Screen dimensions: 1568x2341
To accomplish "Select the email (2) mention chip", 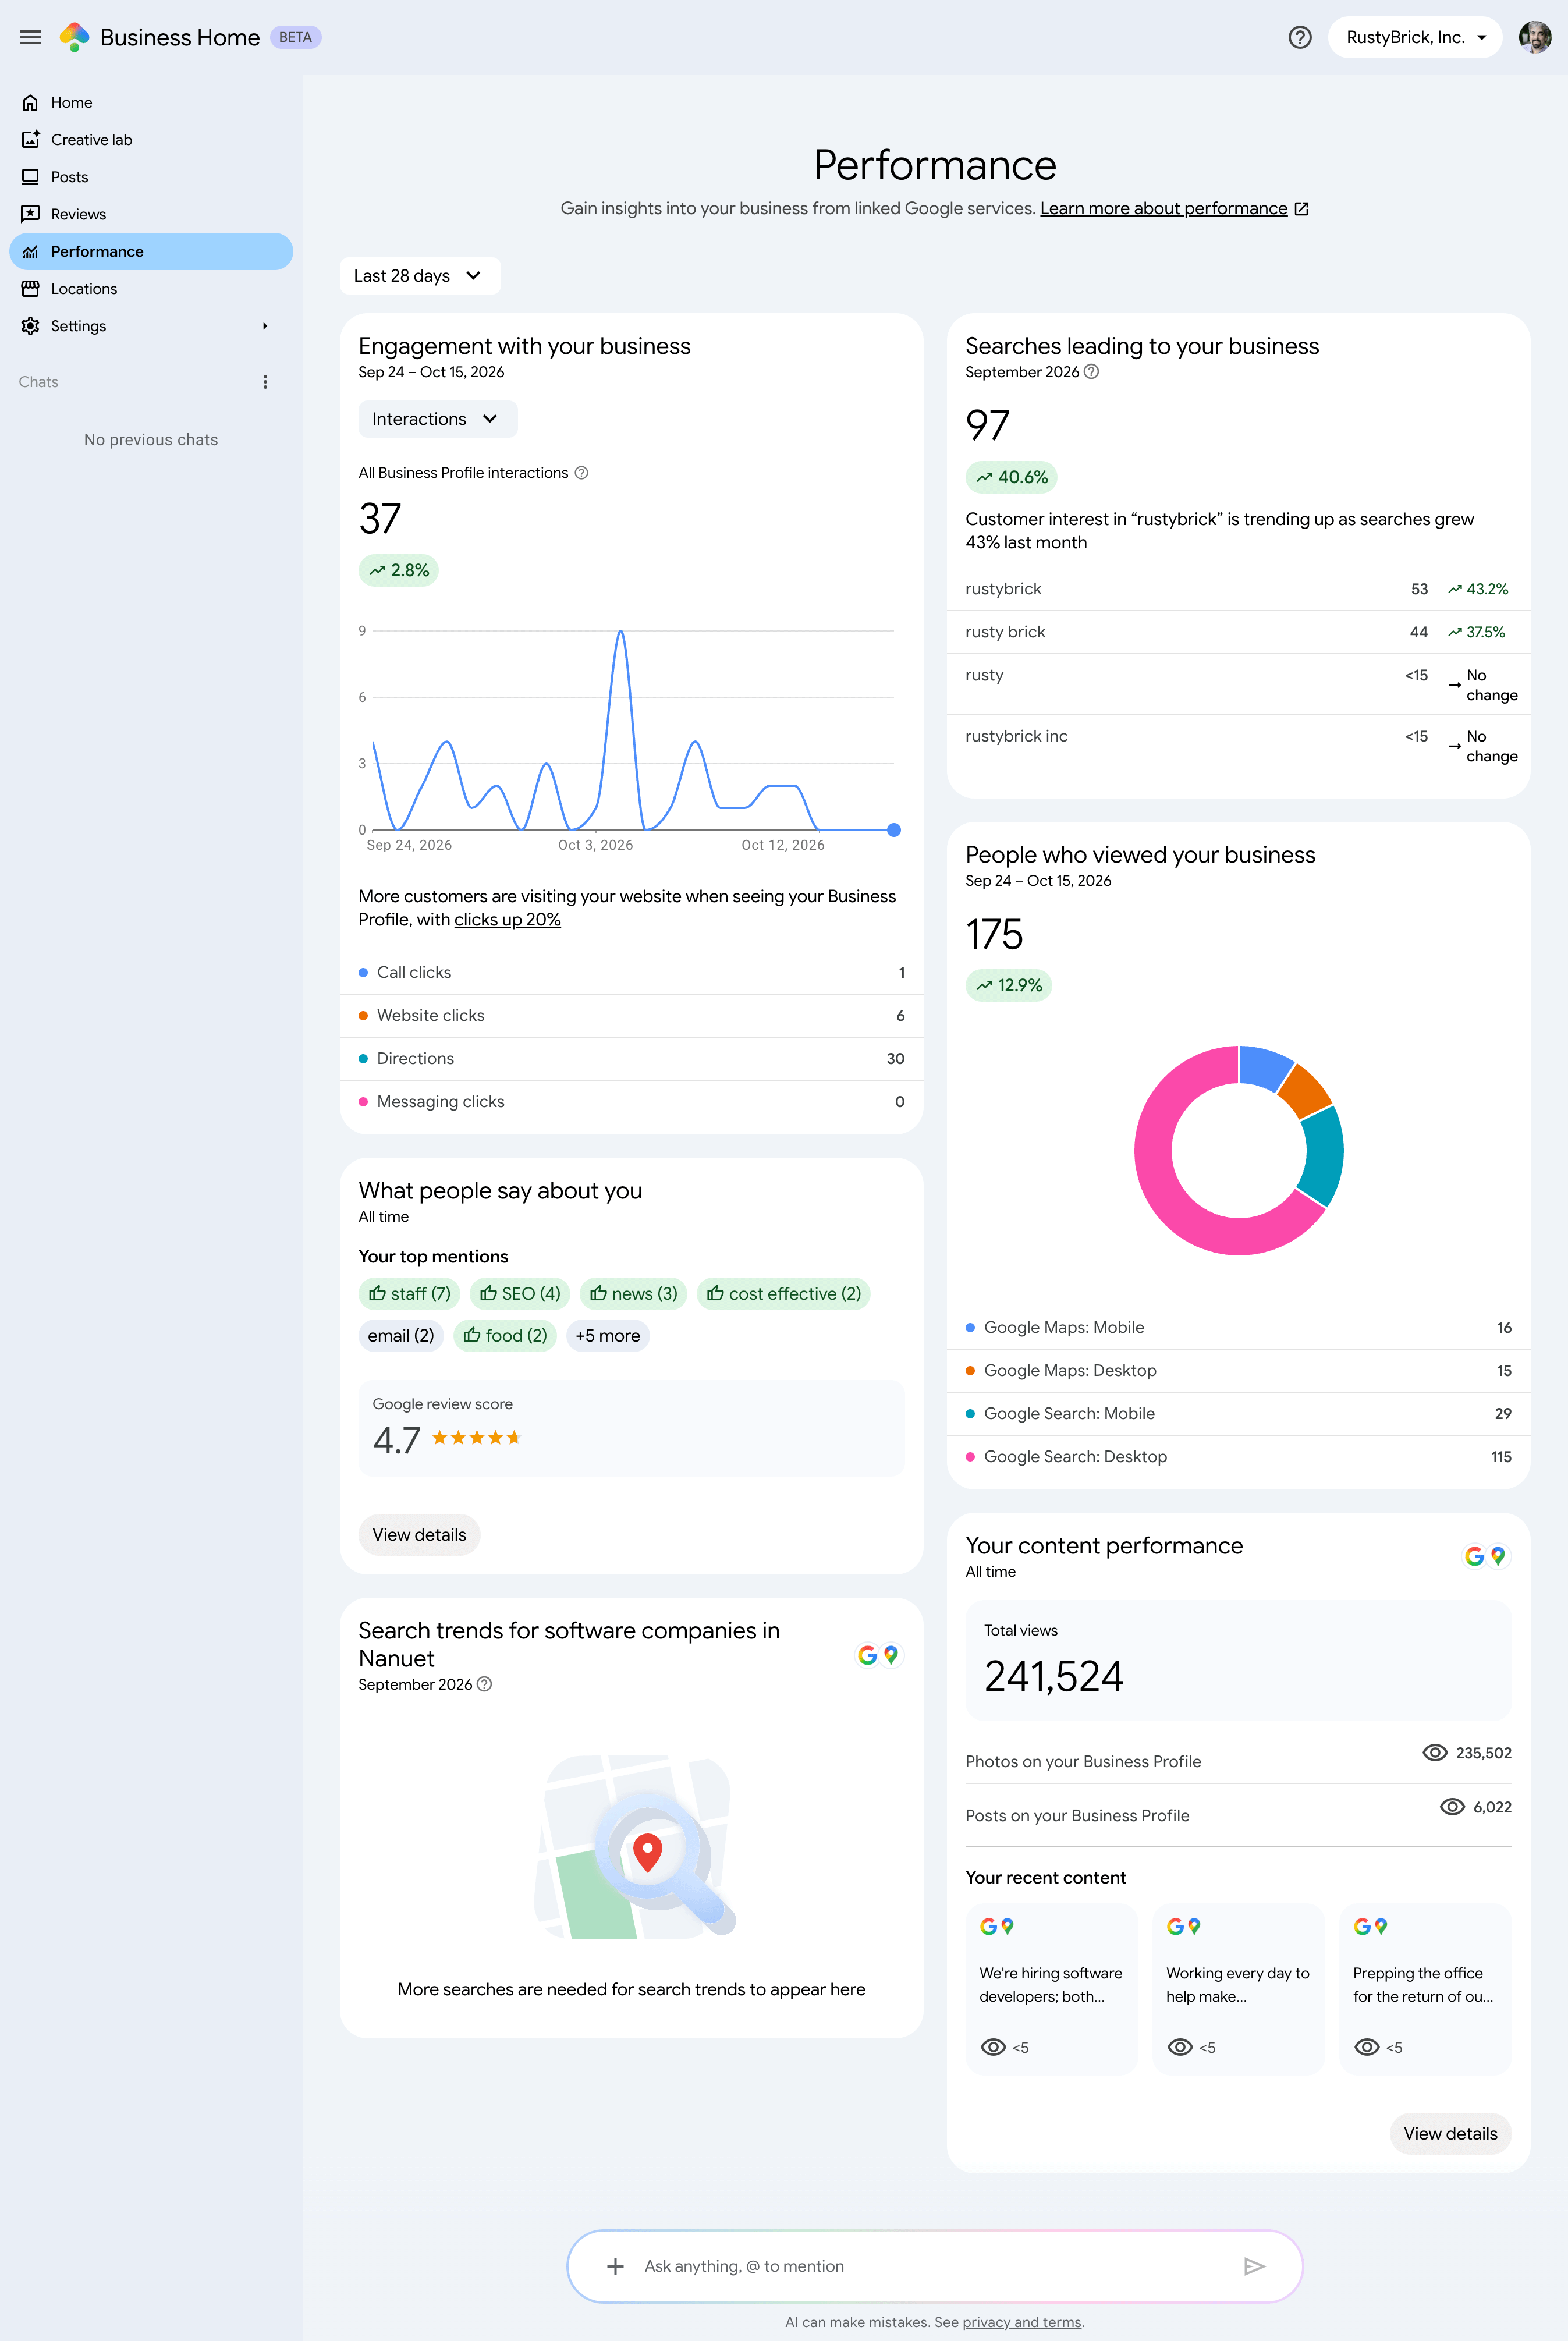I will coord(400,1336).
